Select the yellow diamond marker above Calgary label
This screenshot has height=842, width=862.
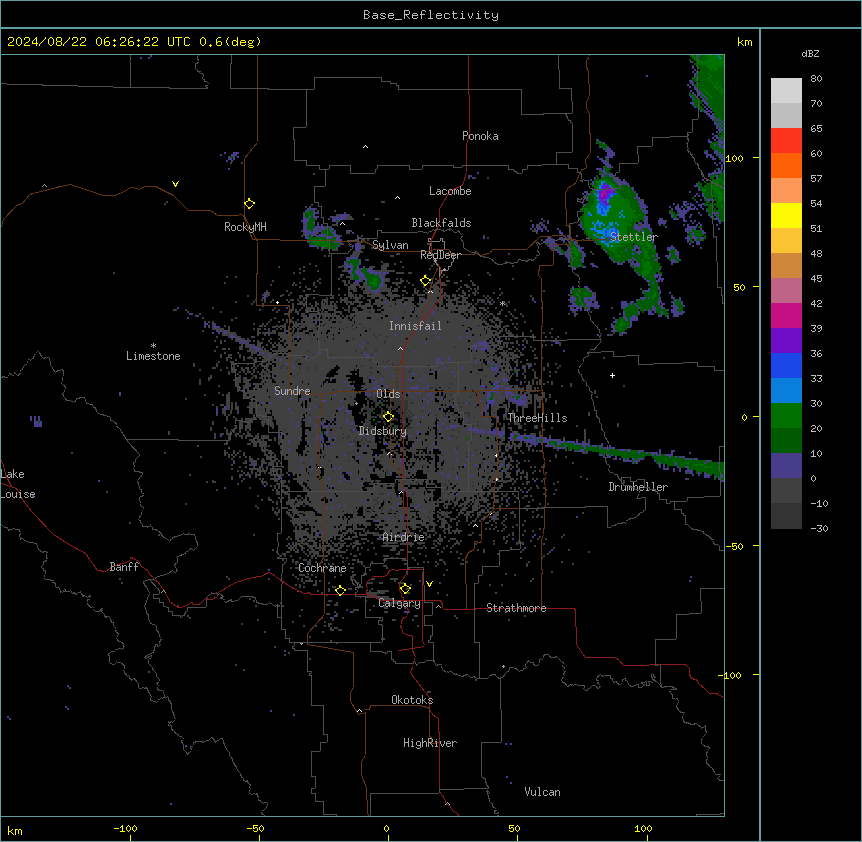405,589
